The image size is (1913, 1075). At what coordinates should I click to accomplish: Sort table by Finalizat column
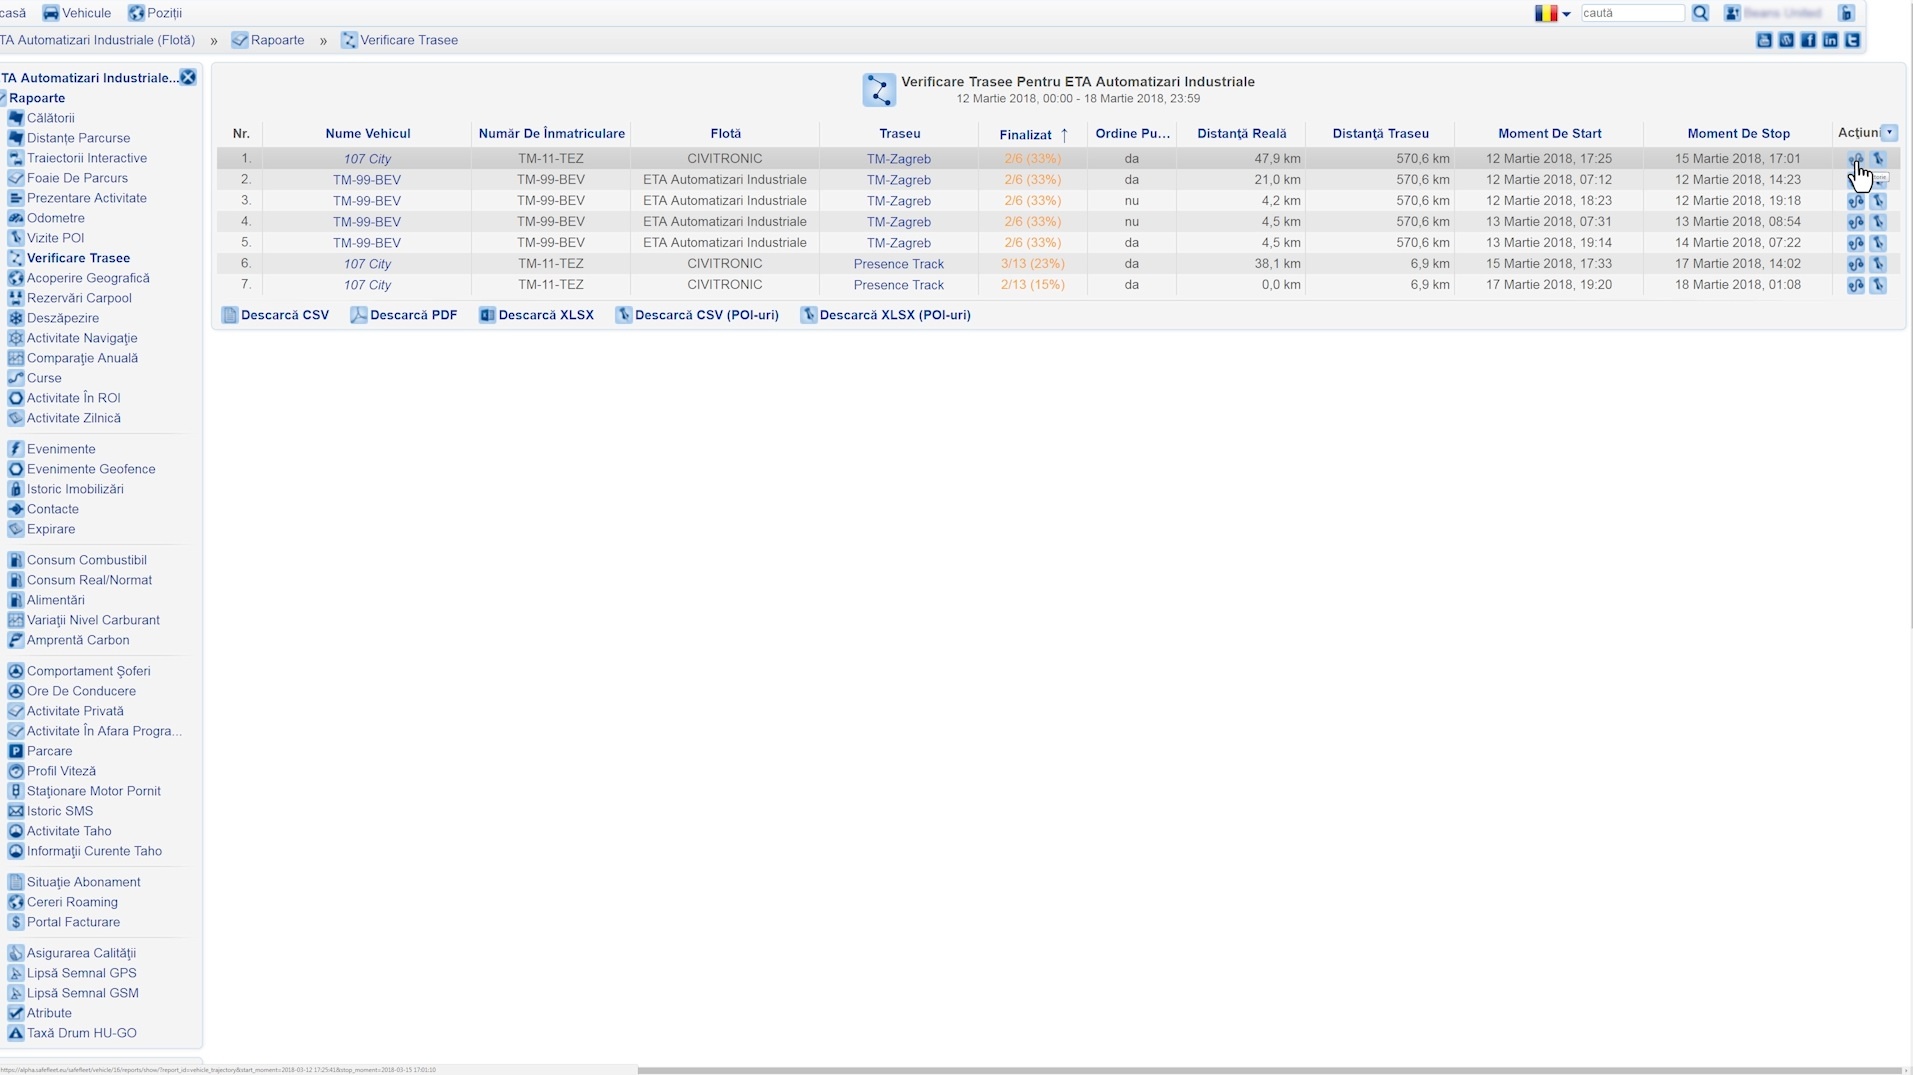[x=1025, y=134]
